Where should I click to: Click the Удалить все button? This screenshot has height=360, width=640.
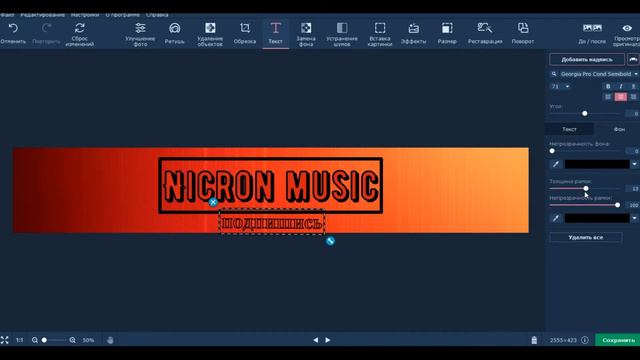(x=586, y=237)
